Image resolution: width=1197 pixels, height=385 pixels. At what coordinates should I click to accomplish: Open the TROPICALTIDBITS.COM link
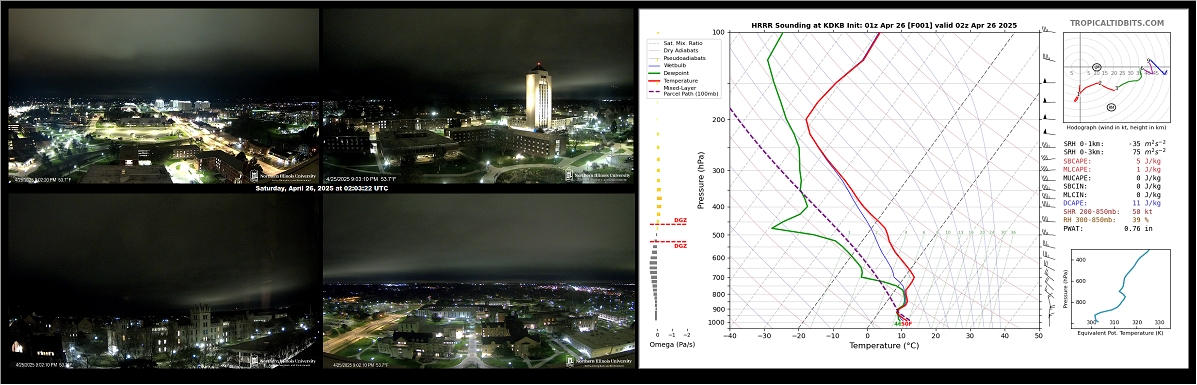tap(1117, 24)
